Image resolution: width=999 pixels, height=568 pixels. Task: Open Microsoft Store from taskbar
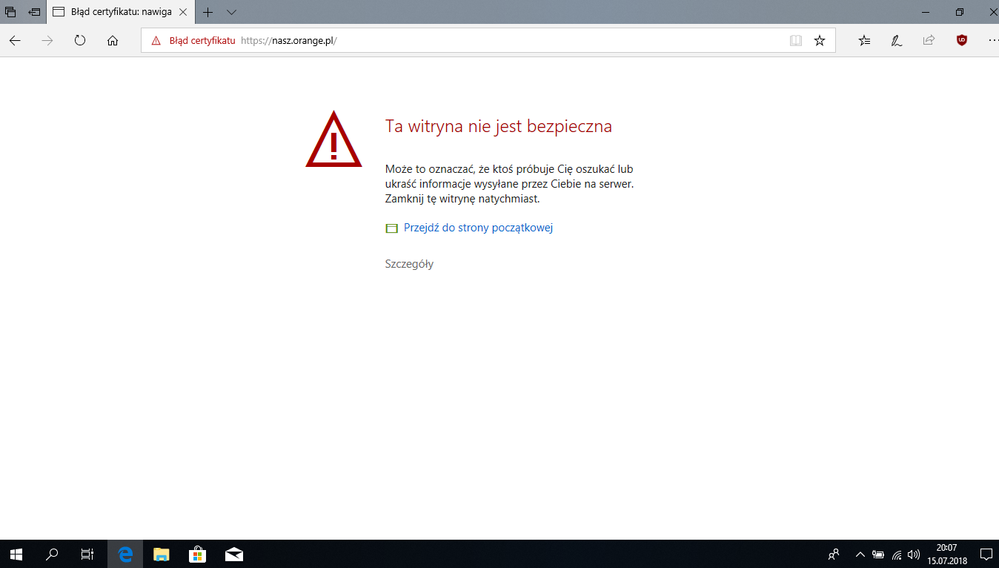point(198,554)
